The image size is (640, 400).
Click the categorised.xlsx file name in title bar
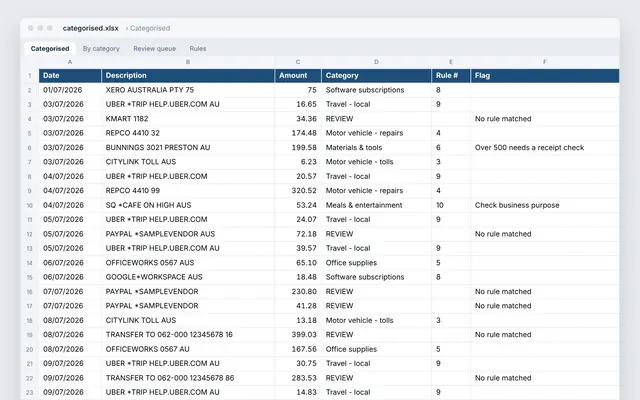(91, 28)
